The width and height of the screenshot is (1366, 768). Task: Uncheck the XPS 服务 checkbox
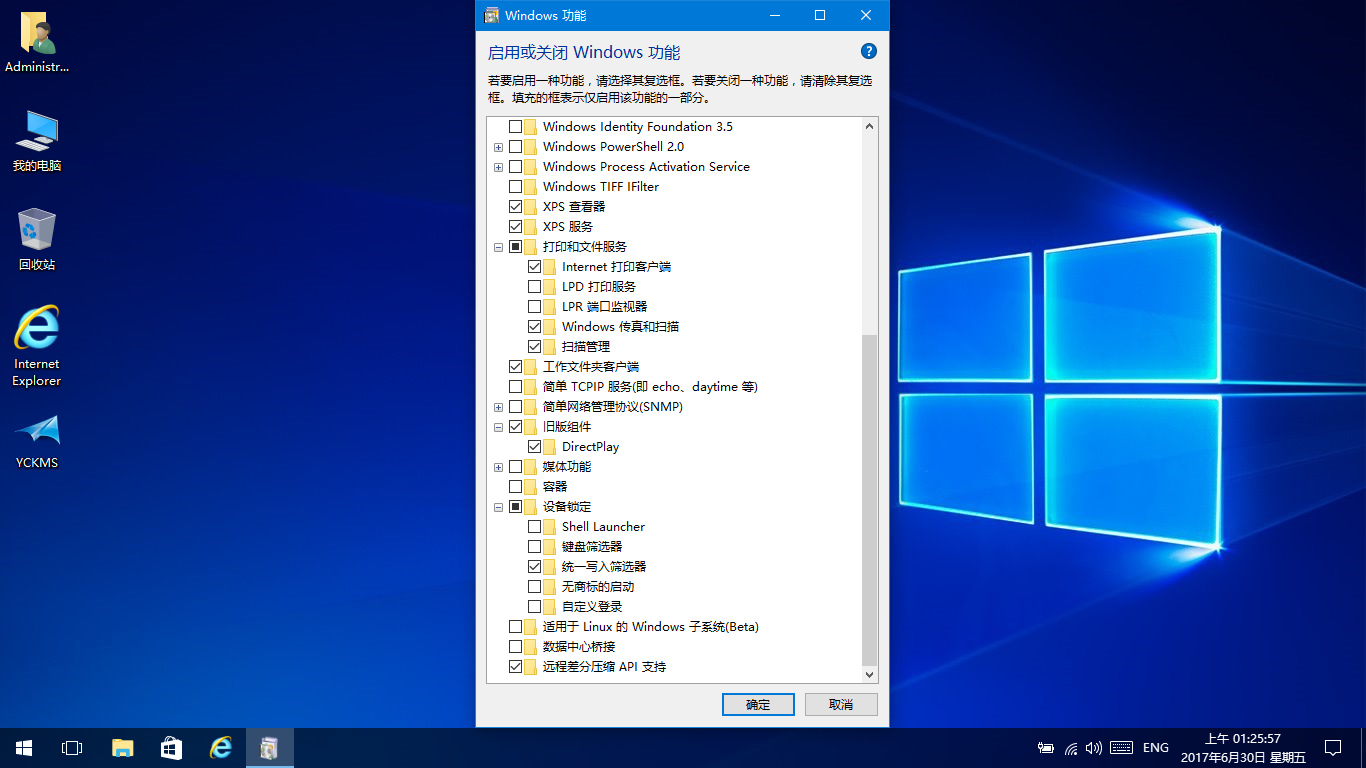(x=516, y=227)
